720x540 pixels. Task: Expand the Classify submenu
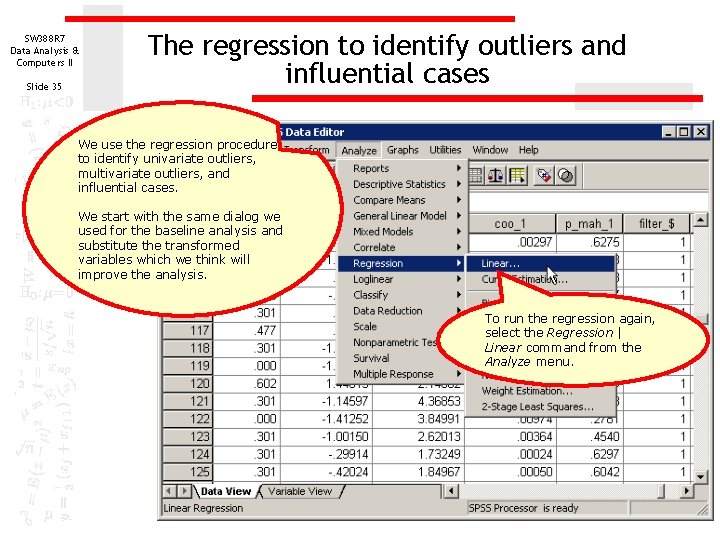point(403,295)
